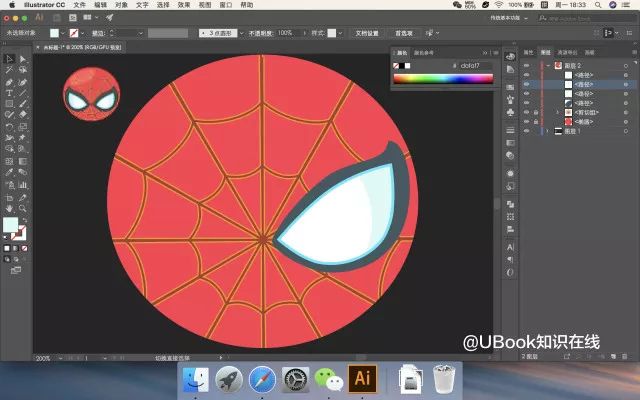This screenshot has height=400, width=640.
Task: Click the hex color value field
Action: [475, 65]
